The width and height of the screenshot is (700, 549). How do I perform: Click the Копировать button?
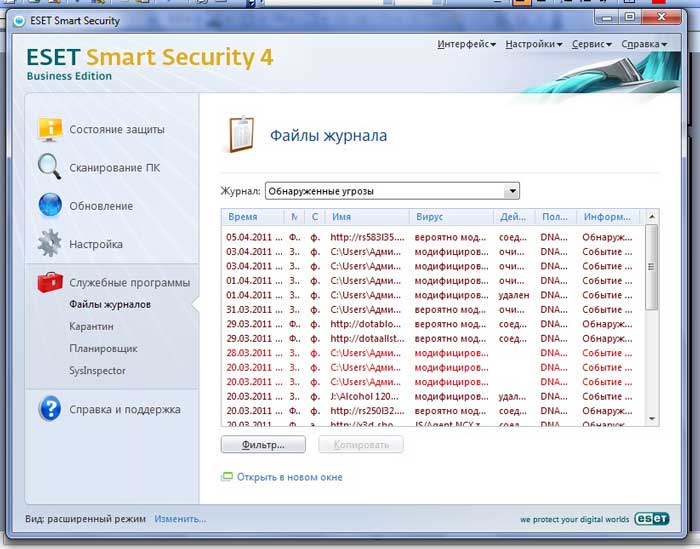point(361,445)
